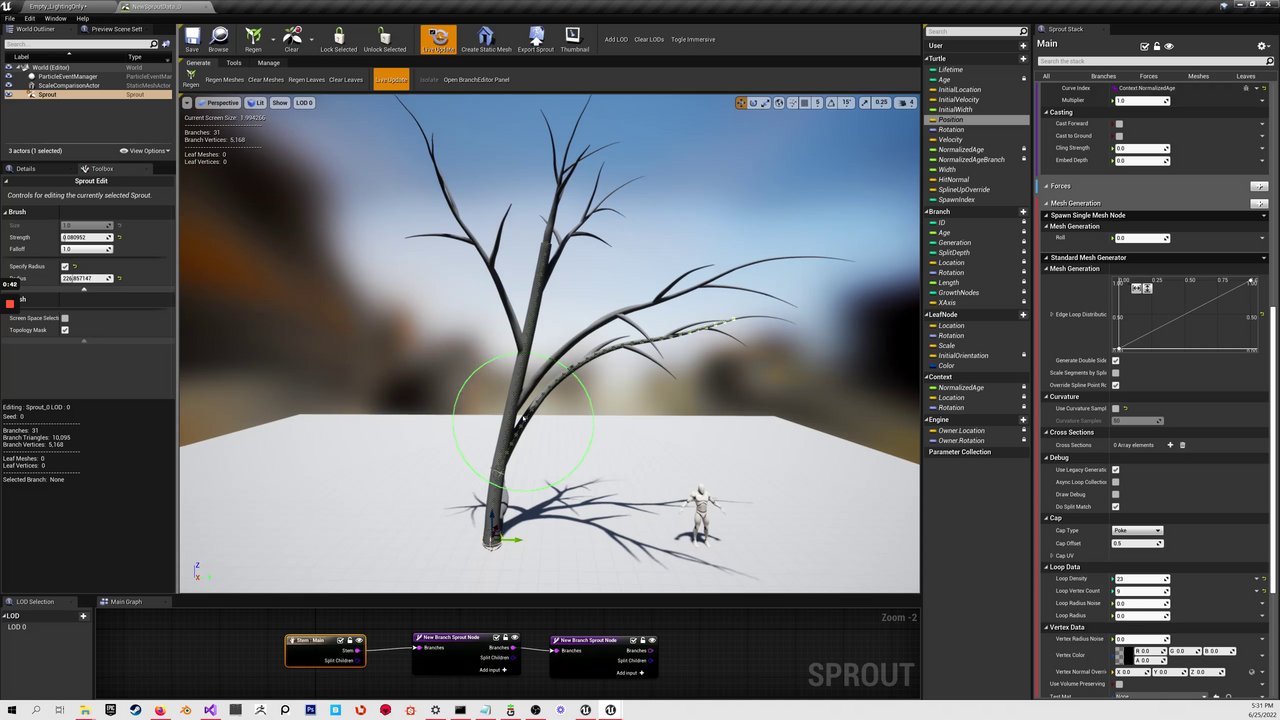Toggle the Specify Radius checkbox
1280x720 pixels.
pos(65,267)
